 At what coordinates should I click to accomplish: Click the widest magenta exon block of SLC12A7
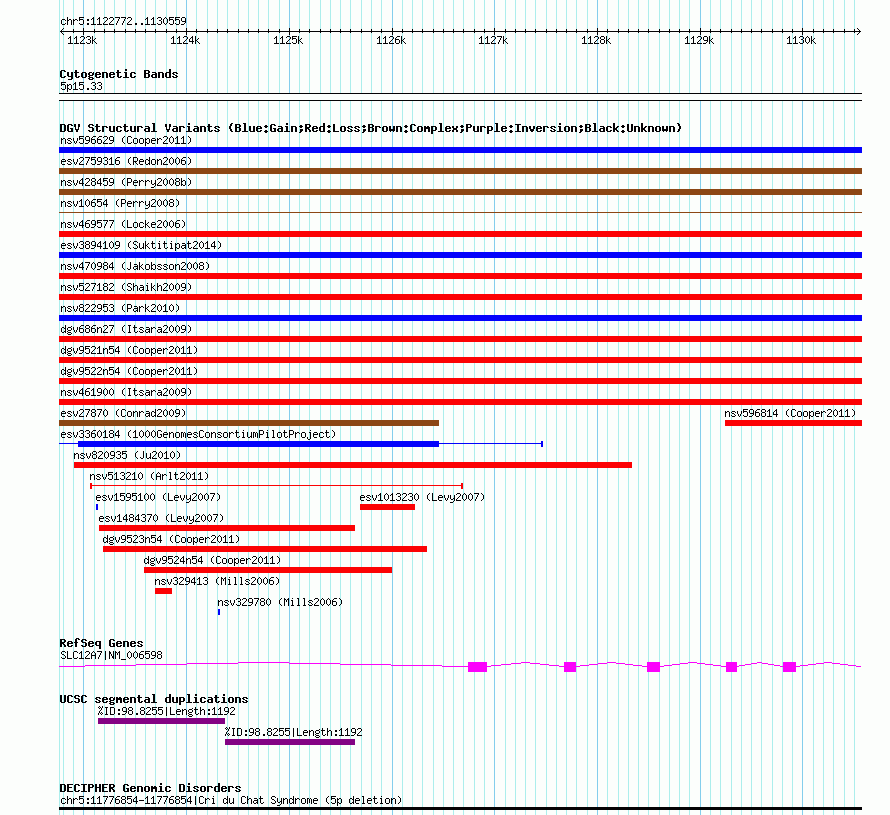477,667
